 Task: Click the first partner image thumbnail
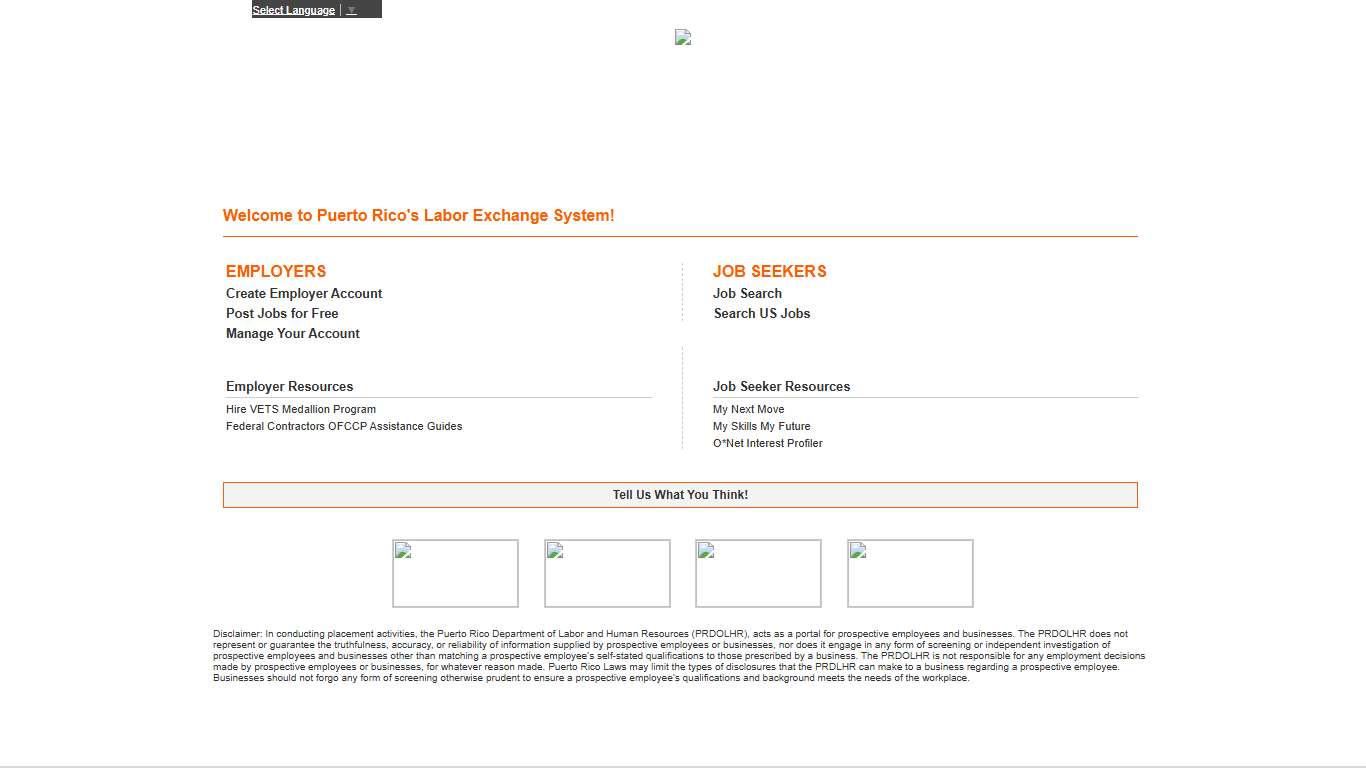455,573
